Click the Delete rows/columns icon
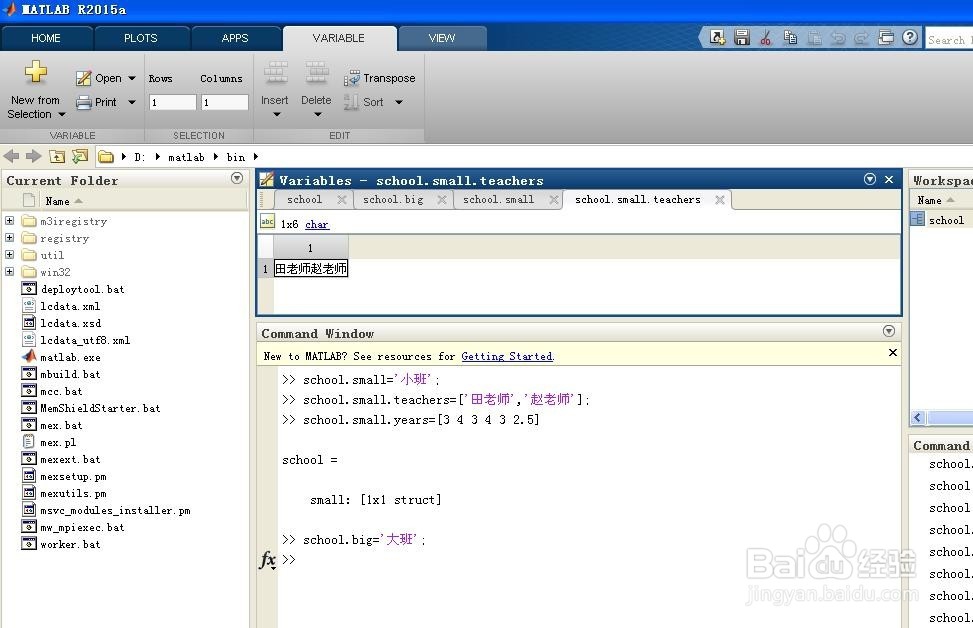The width and height of the screenshot is (973, 628). tap(316, 73)
